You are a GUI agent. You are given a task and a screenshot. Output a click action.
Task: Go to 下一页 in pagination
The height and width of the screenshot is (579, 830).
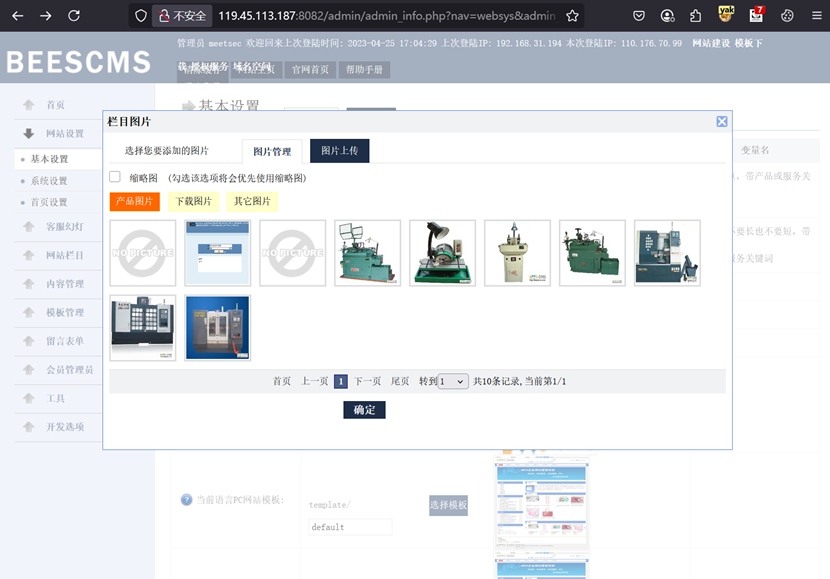[x=367, y=381]
